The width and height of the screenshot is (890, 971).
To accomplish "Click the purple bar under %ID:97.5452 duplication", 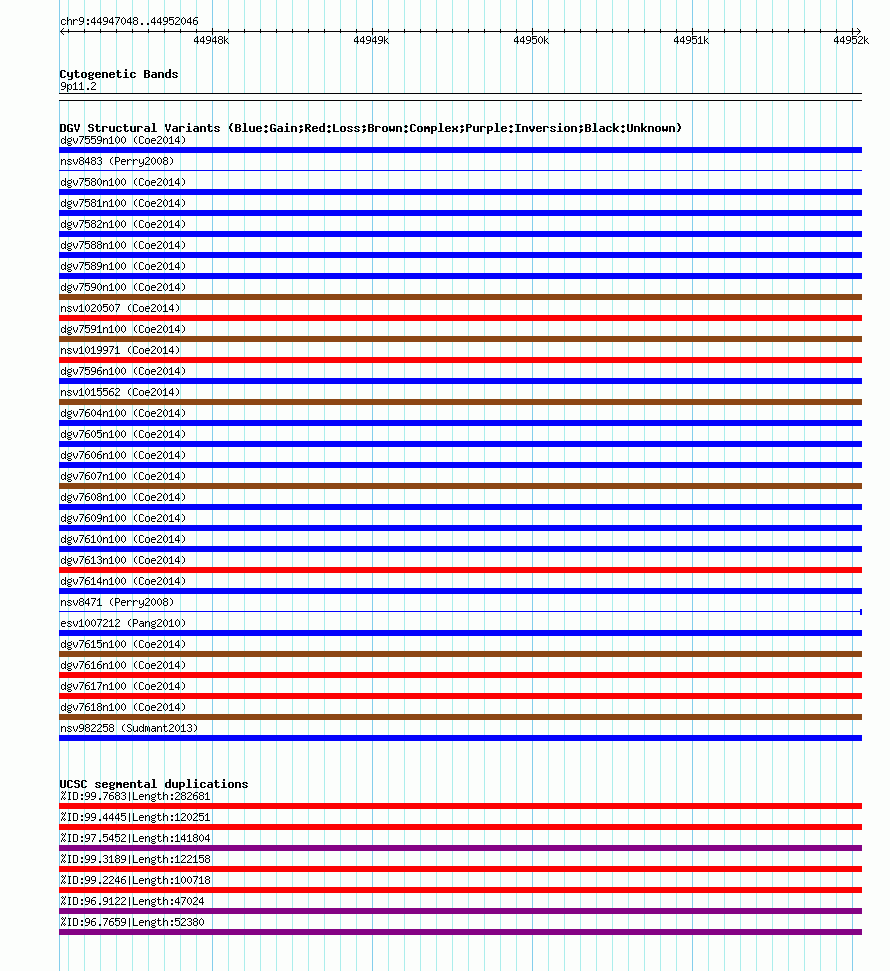I will pyautogui.click(x=461, y=848).
